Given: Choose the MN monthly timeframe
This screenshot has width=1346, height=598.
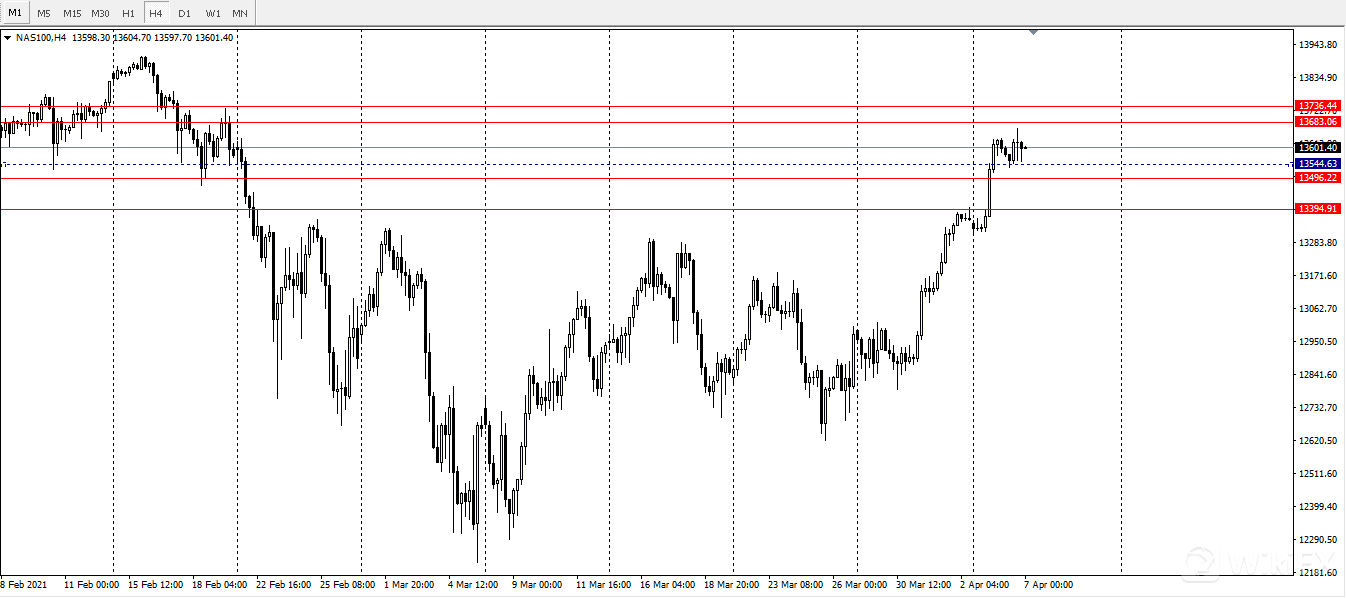Looking at the screenshot, I should 240,13.
